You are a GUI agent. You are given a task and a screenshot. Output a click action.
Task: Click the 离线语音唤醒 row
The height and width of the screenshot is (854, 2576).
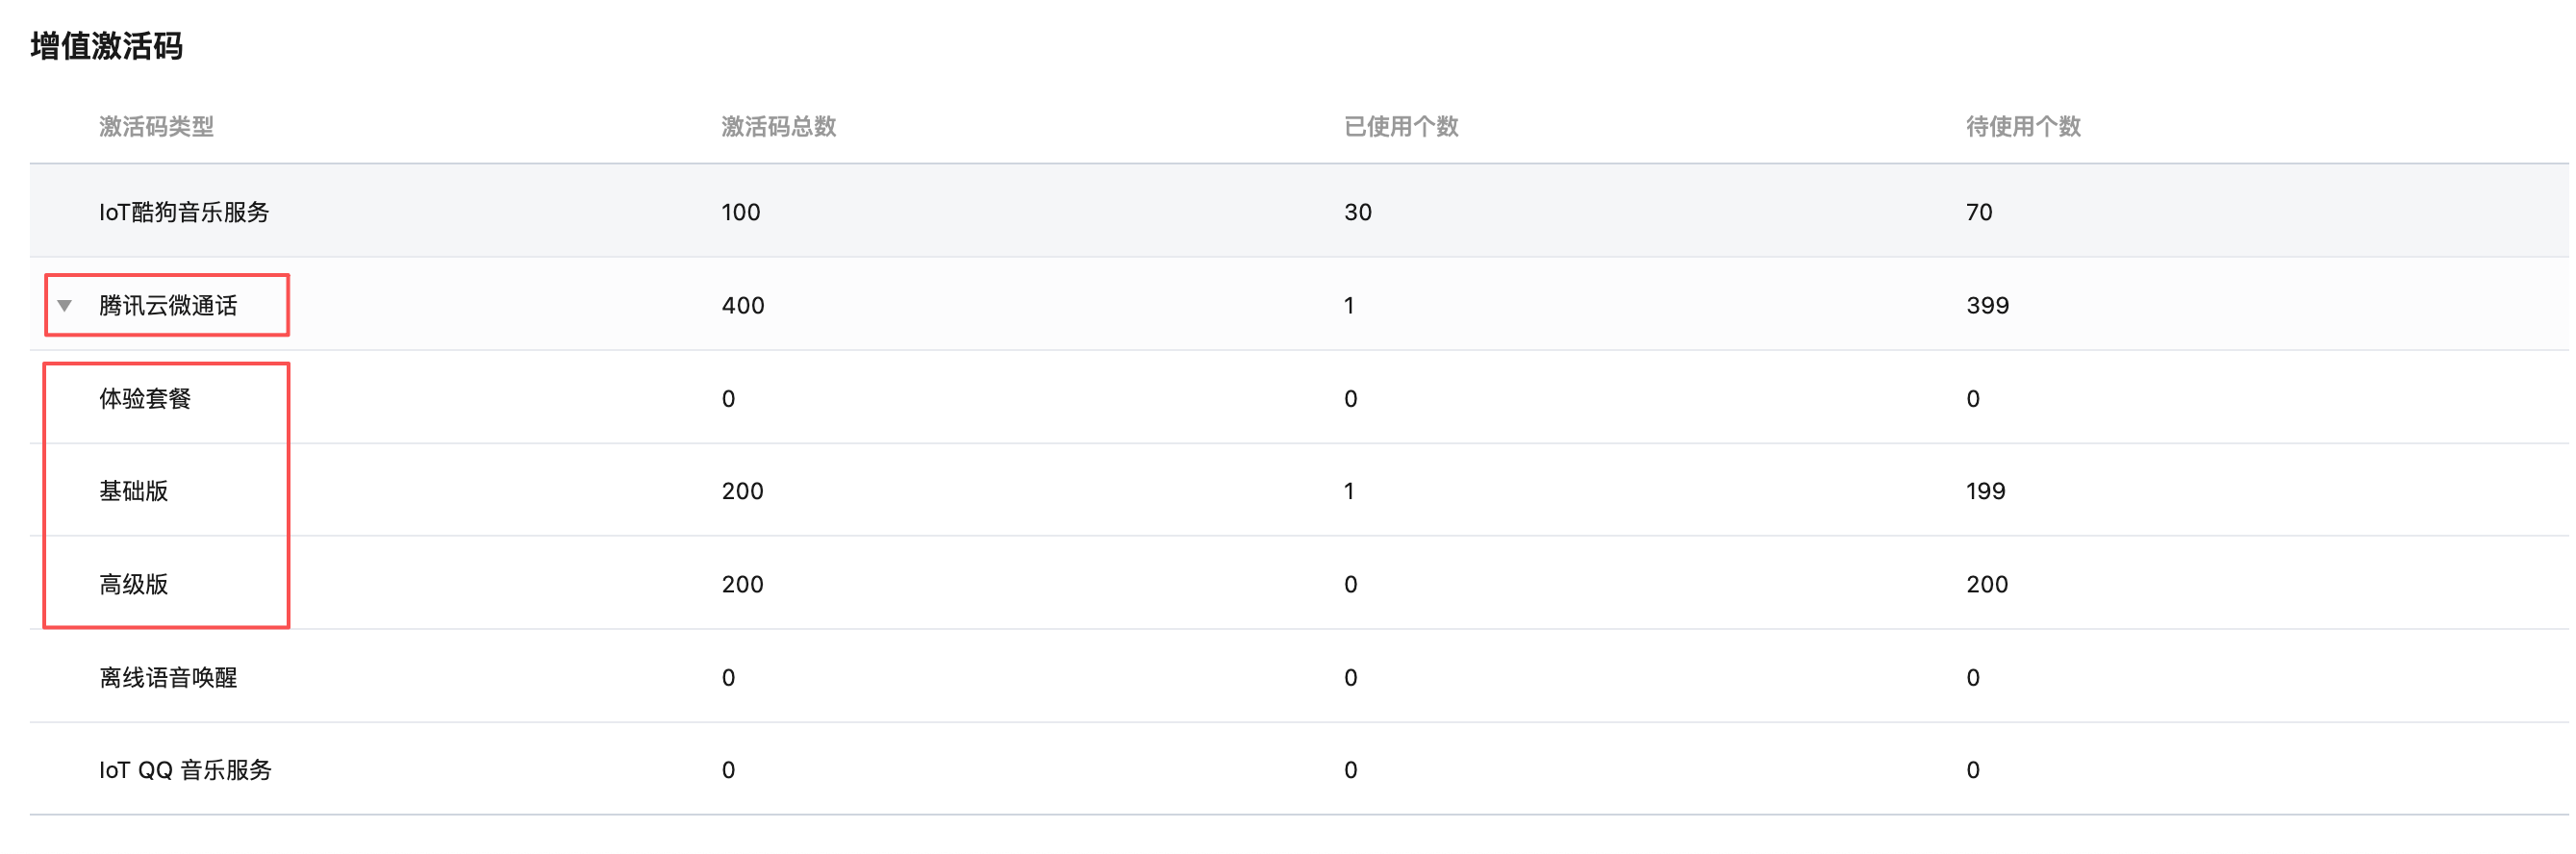(x=168, y=677)
